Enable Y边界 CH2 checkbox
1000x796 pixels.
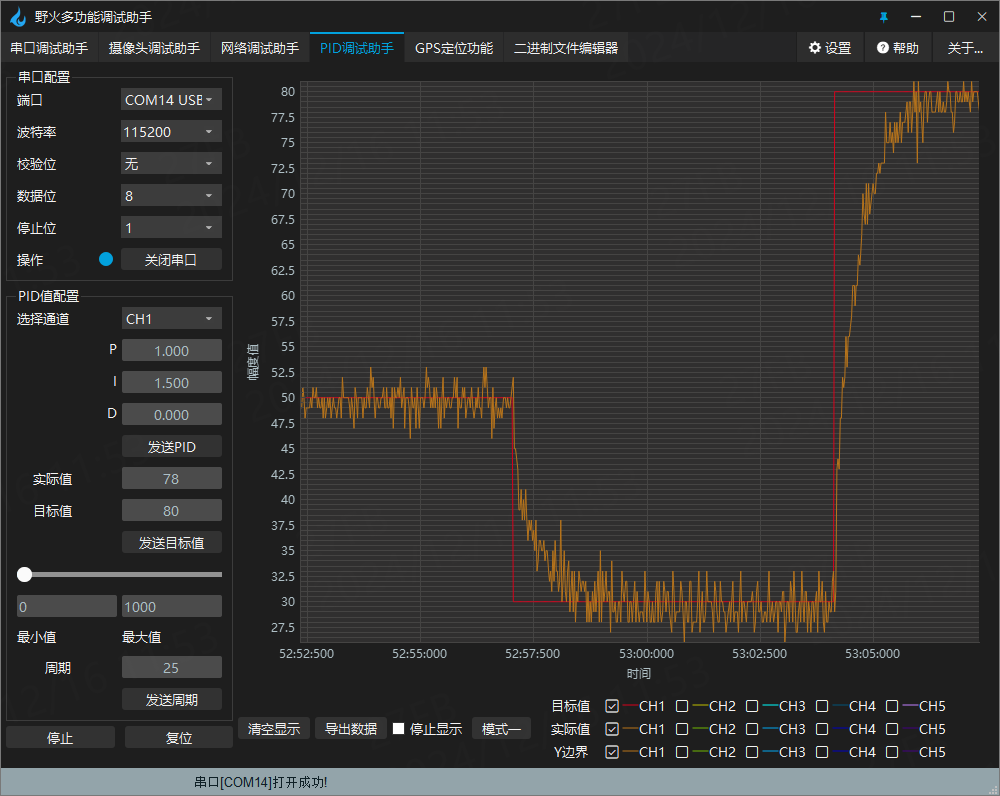[682, 751]
